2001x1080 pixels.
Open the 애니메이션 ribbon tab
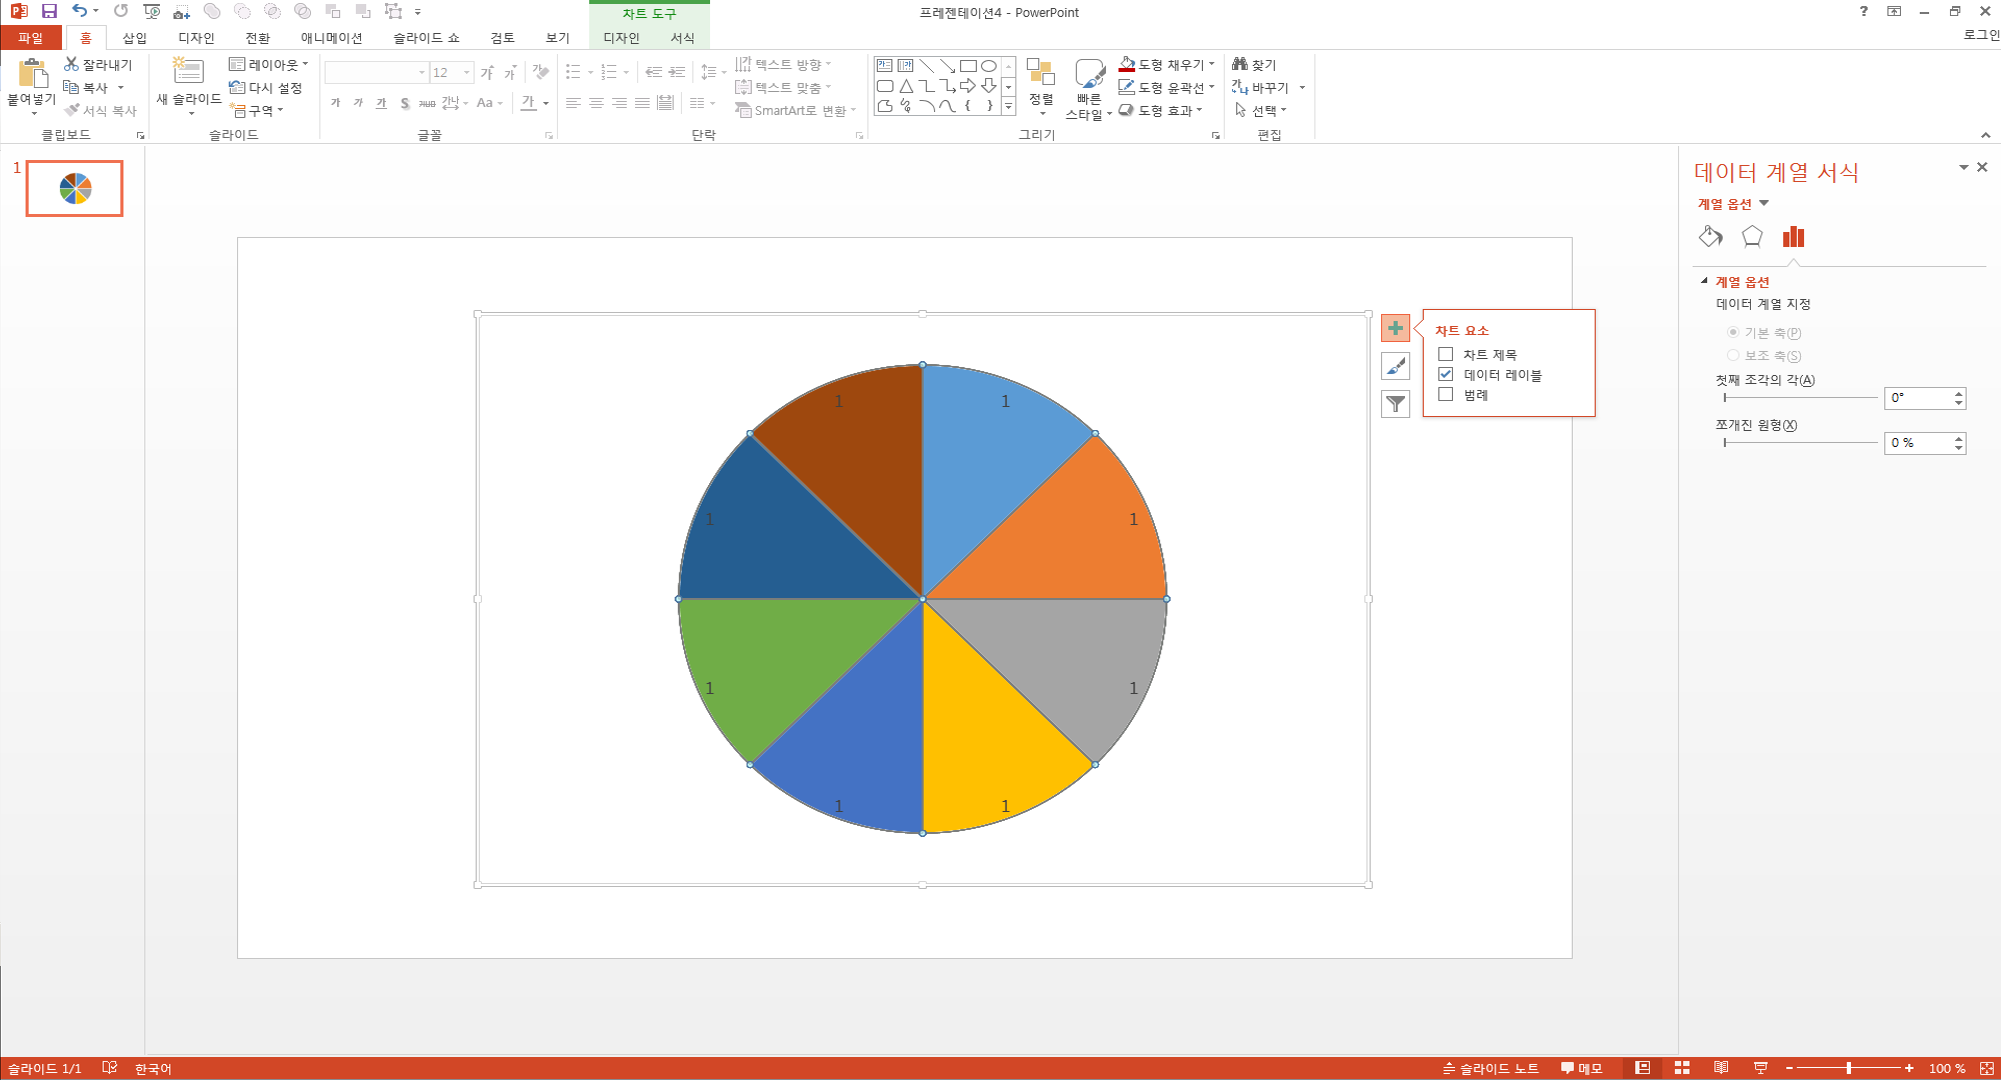pos(331,38)
